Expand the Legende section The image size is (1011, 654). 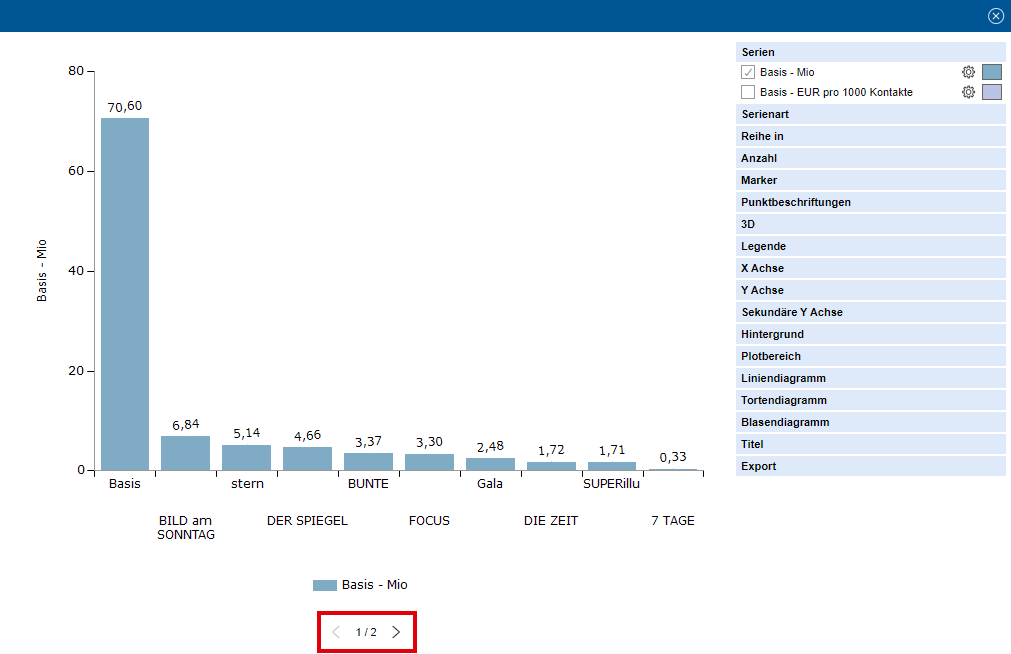870,246
